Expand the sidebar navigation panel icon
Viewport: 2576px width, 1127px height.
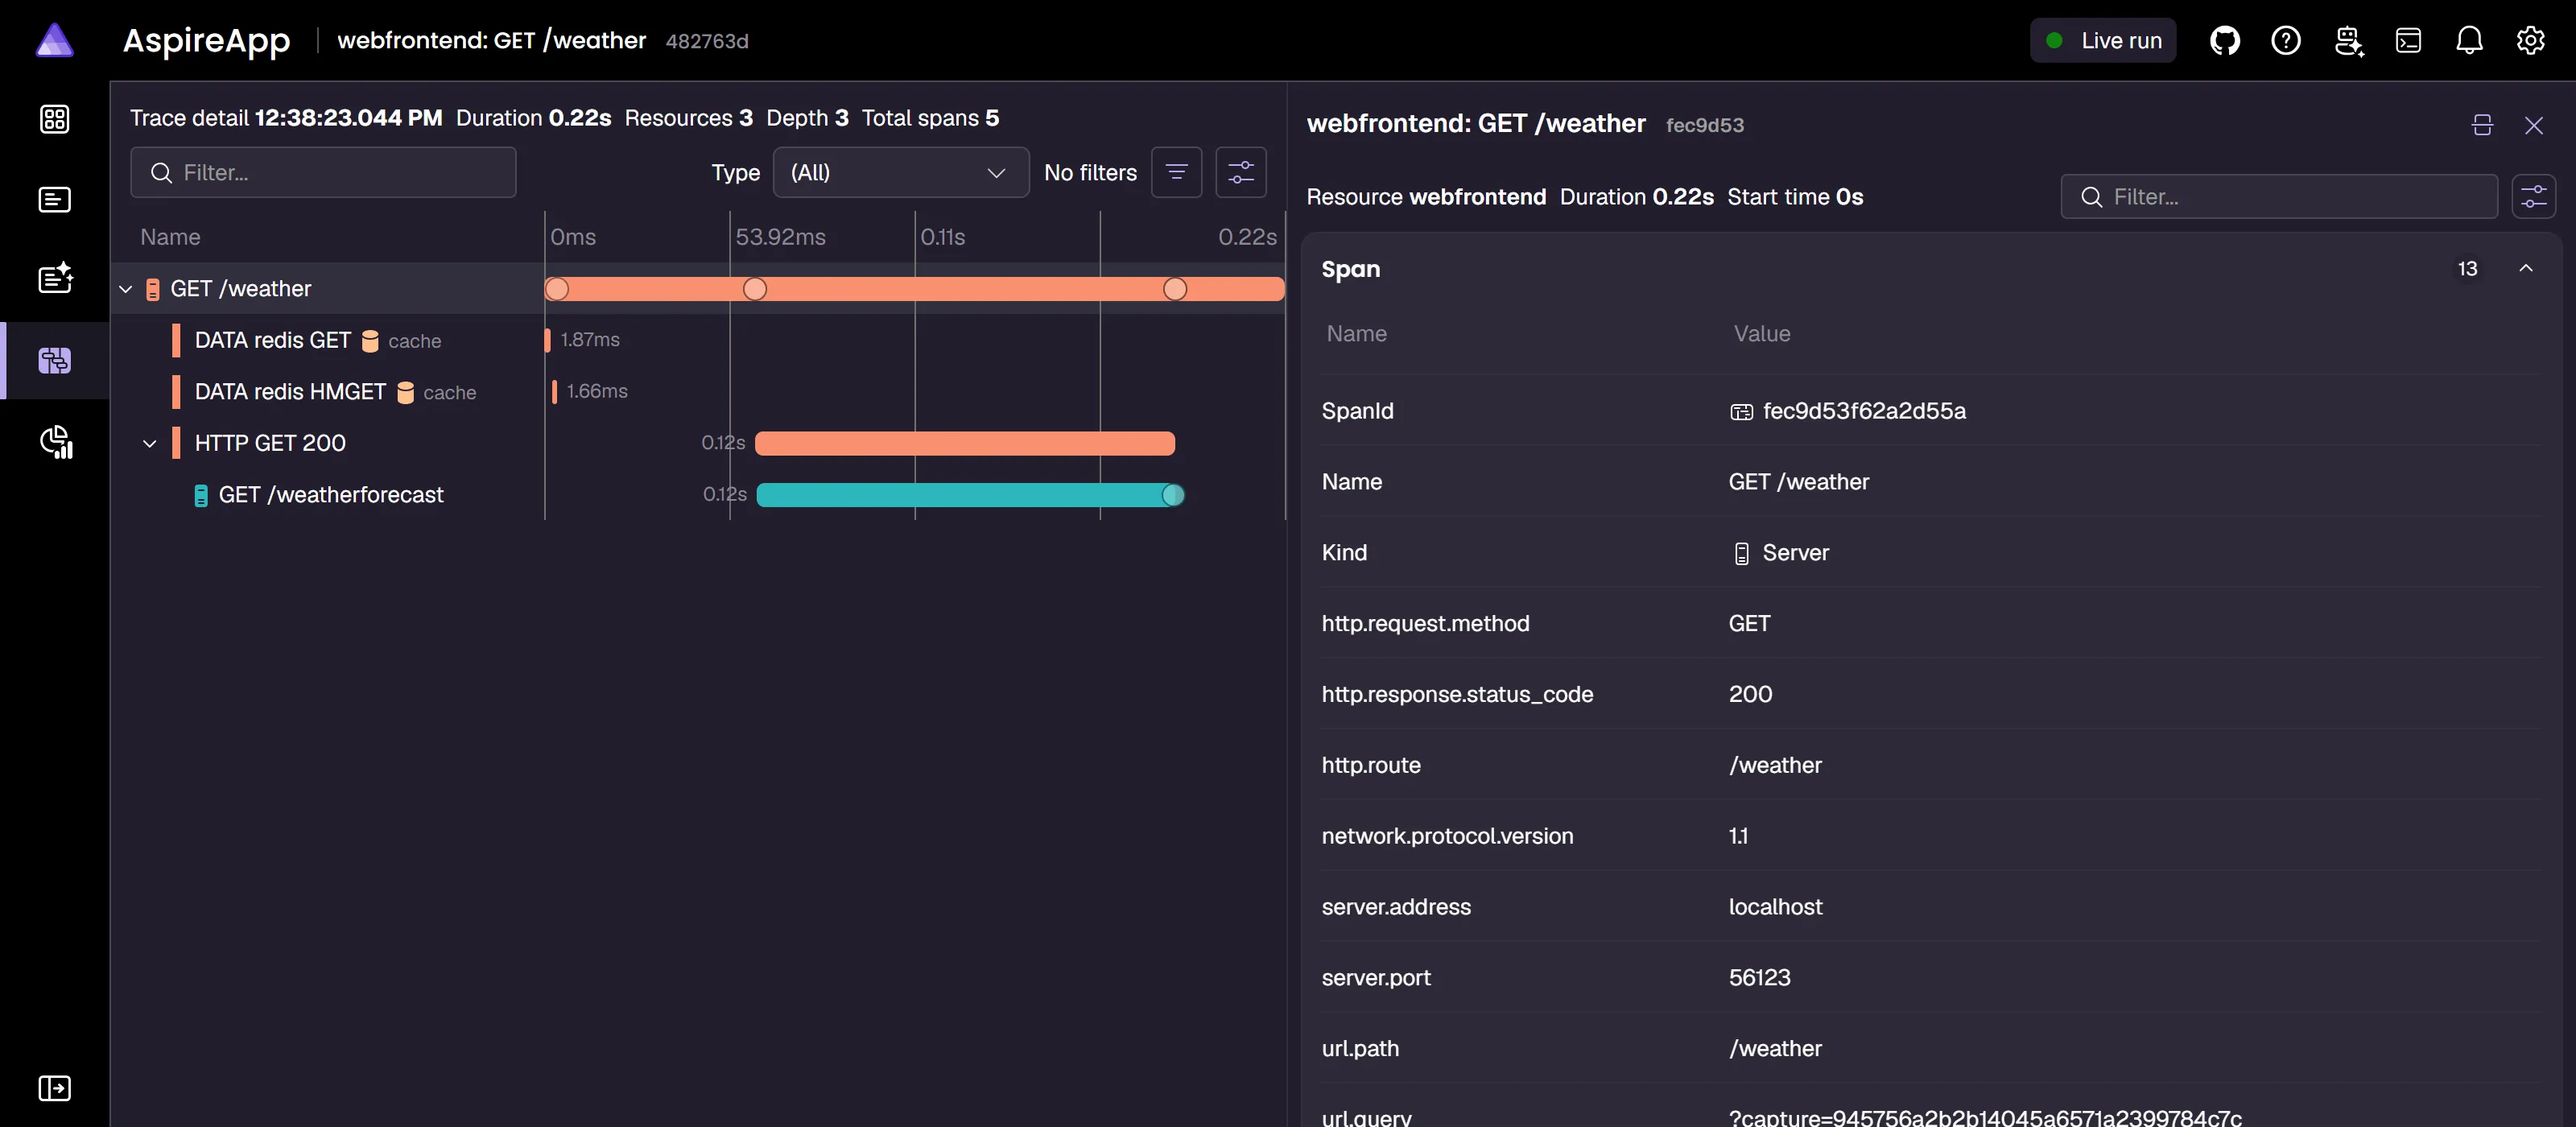point(54,1088)
